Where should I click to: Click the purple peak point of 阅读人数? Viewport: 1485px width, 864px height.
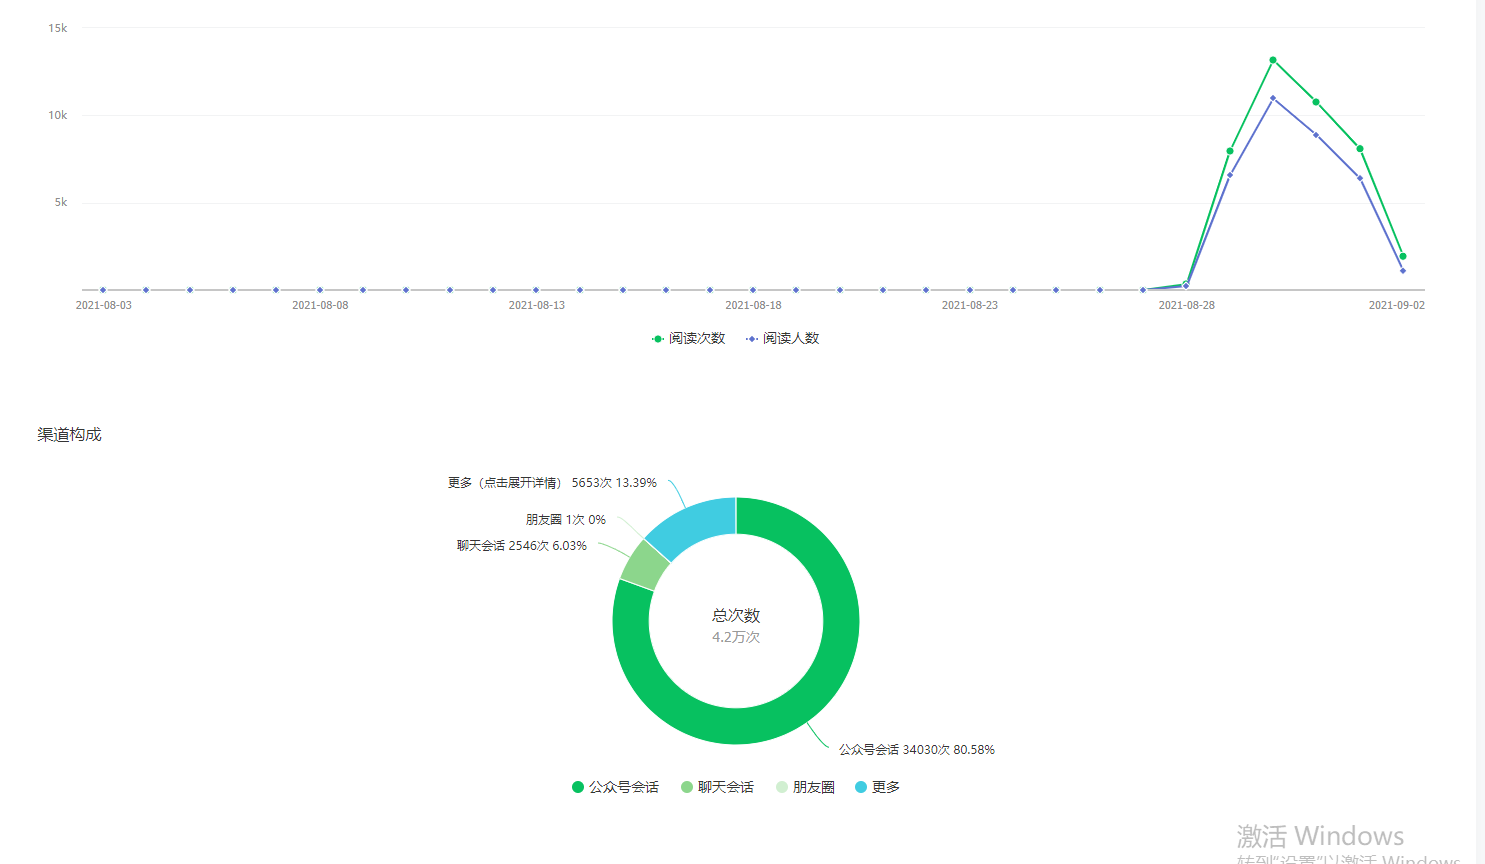coord(1273,98)
